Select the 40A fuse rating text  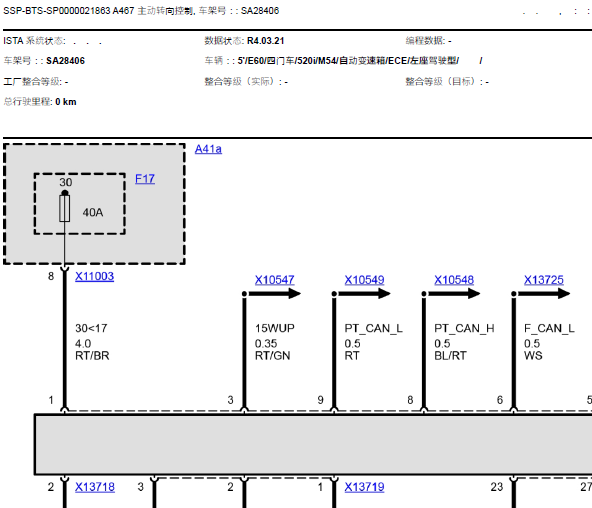[93, 212]
